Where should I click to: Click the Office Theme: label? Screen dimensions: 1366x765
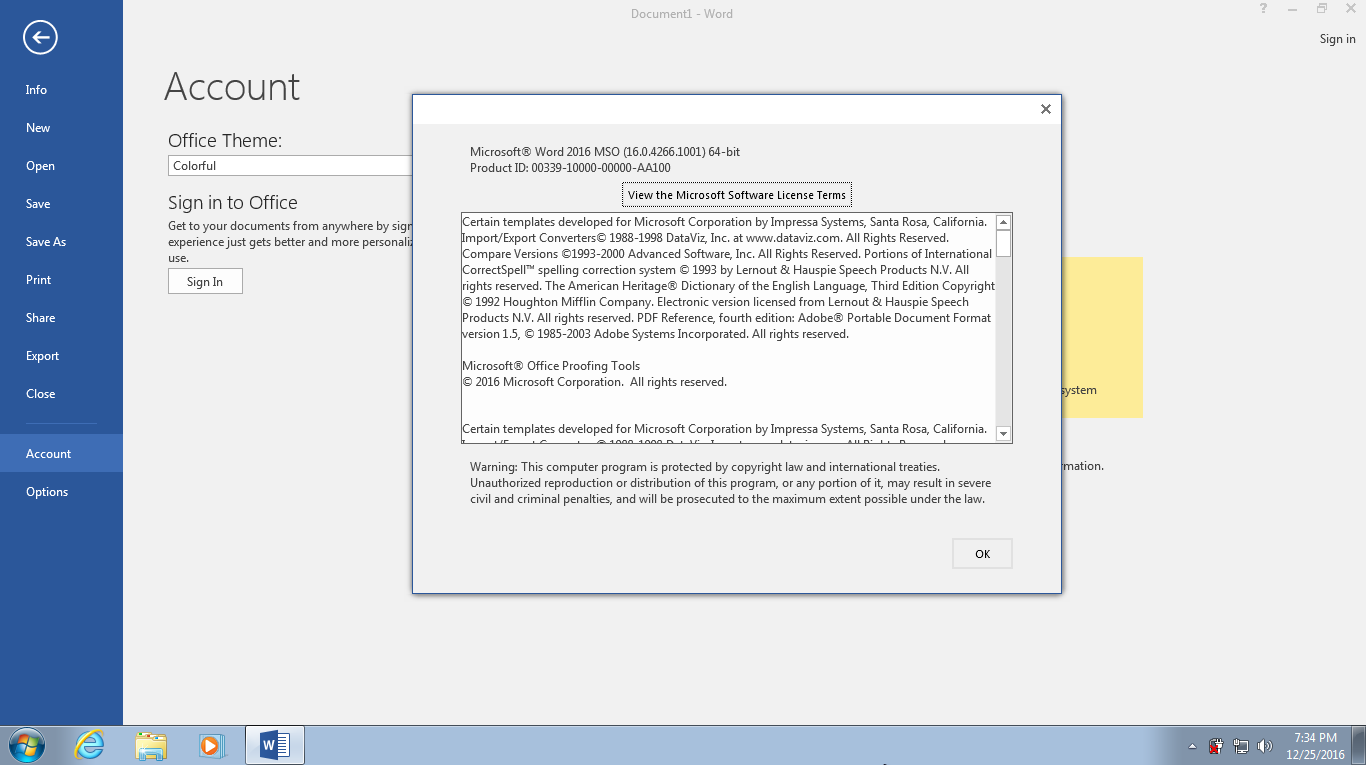225,141
